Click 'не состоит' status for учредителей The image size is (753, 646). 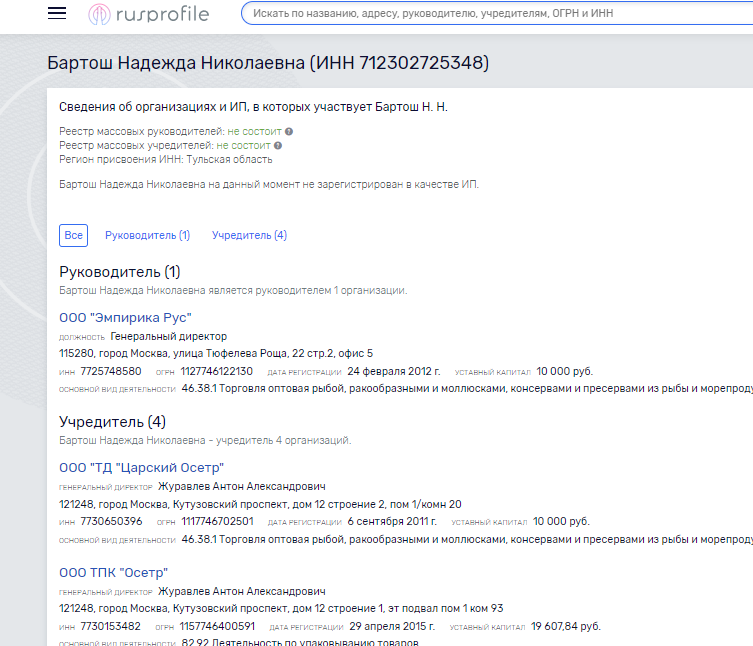point(243,146)
